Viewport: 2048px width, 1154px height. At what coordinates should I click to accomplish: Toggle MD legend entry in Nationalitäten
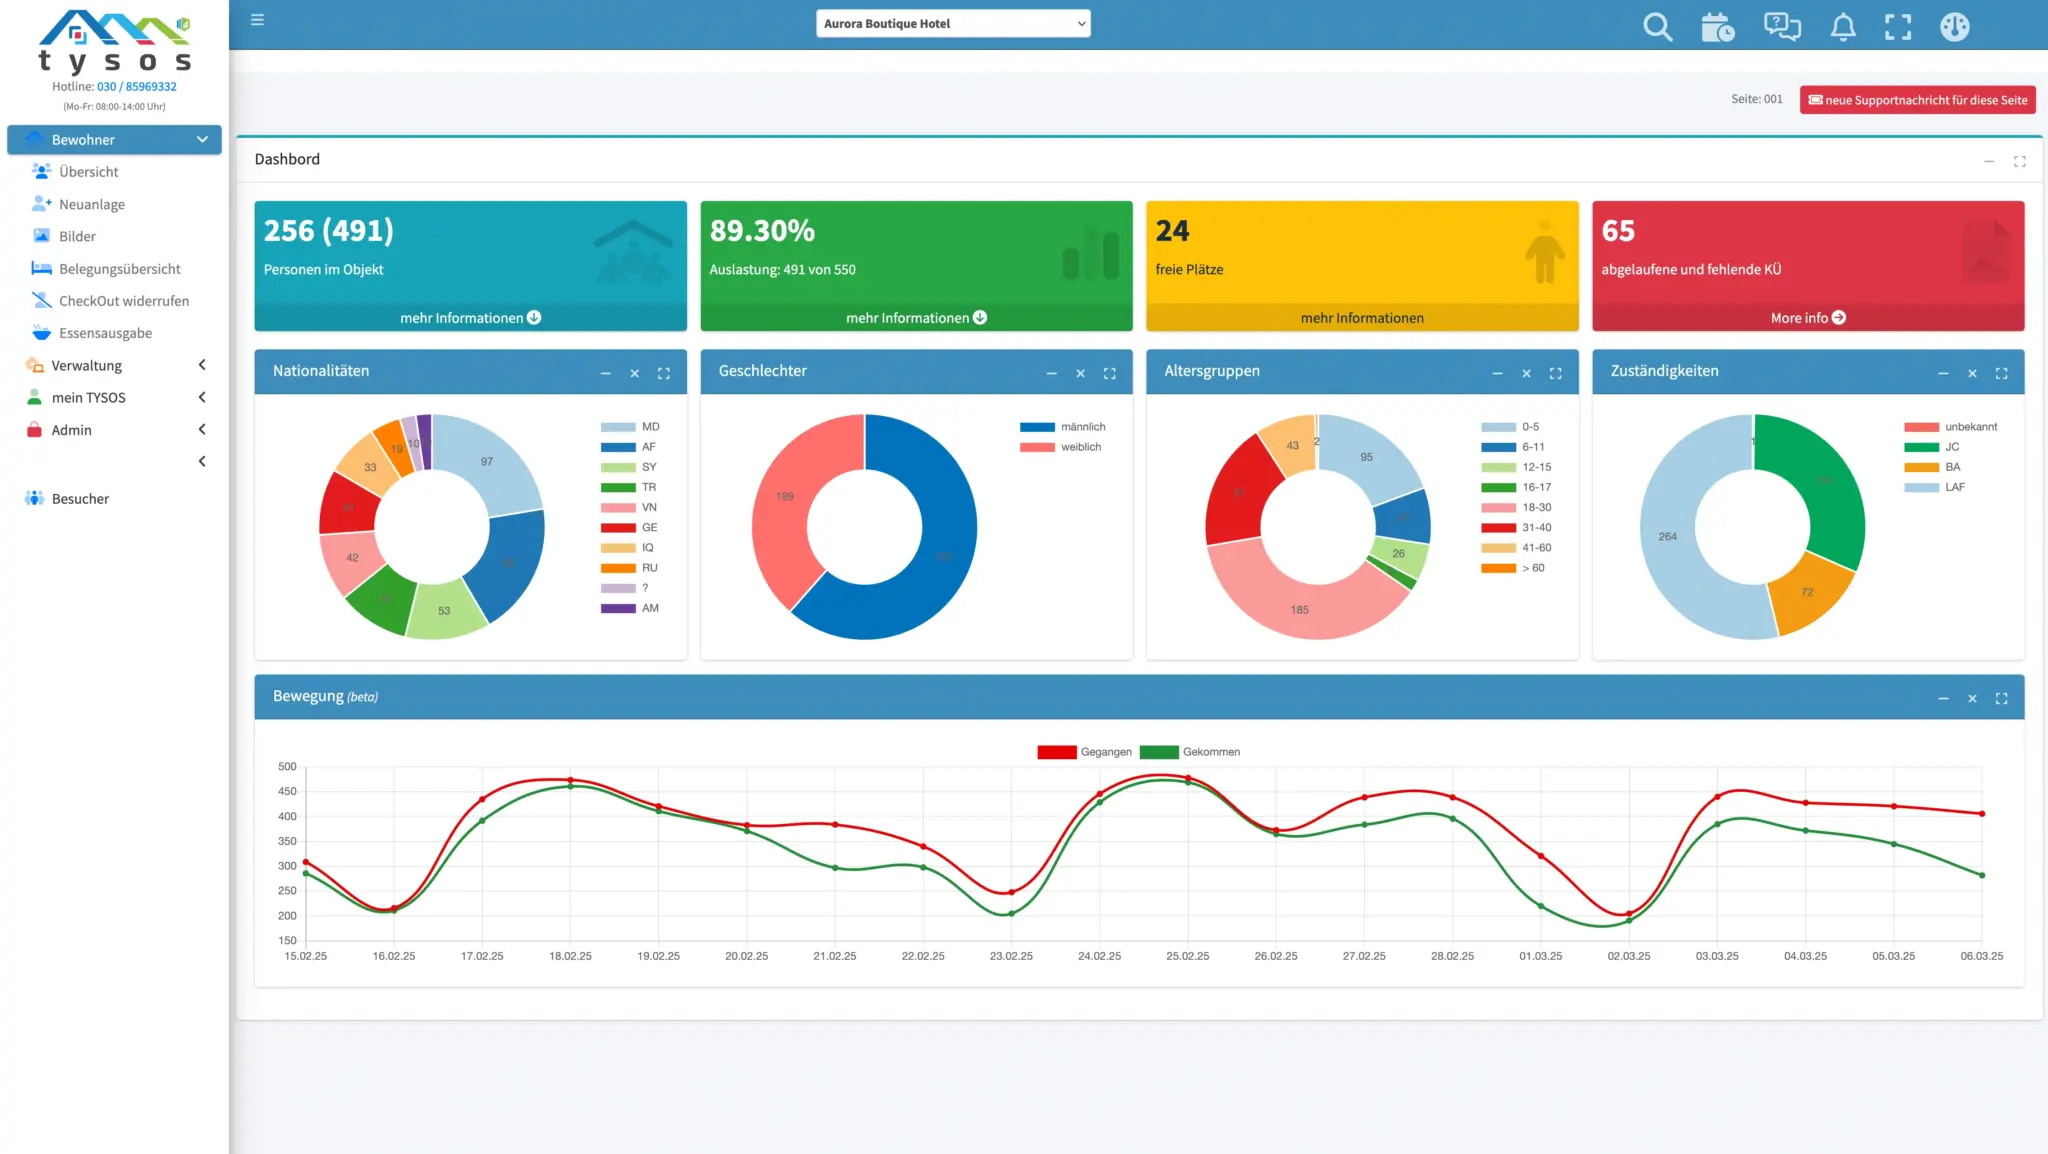coord(630,427)
